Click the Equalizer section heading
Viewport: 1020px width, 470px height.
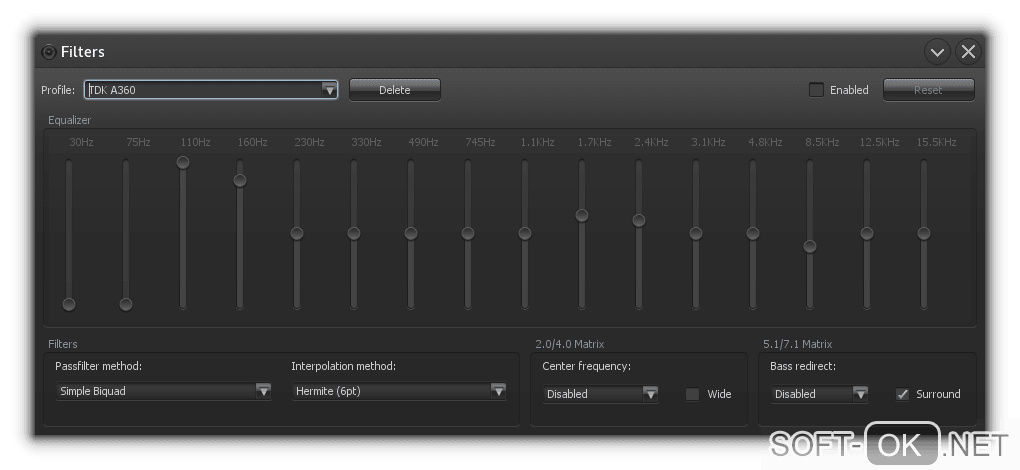tap(70, 120)
